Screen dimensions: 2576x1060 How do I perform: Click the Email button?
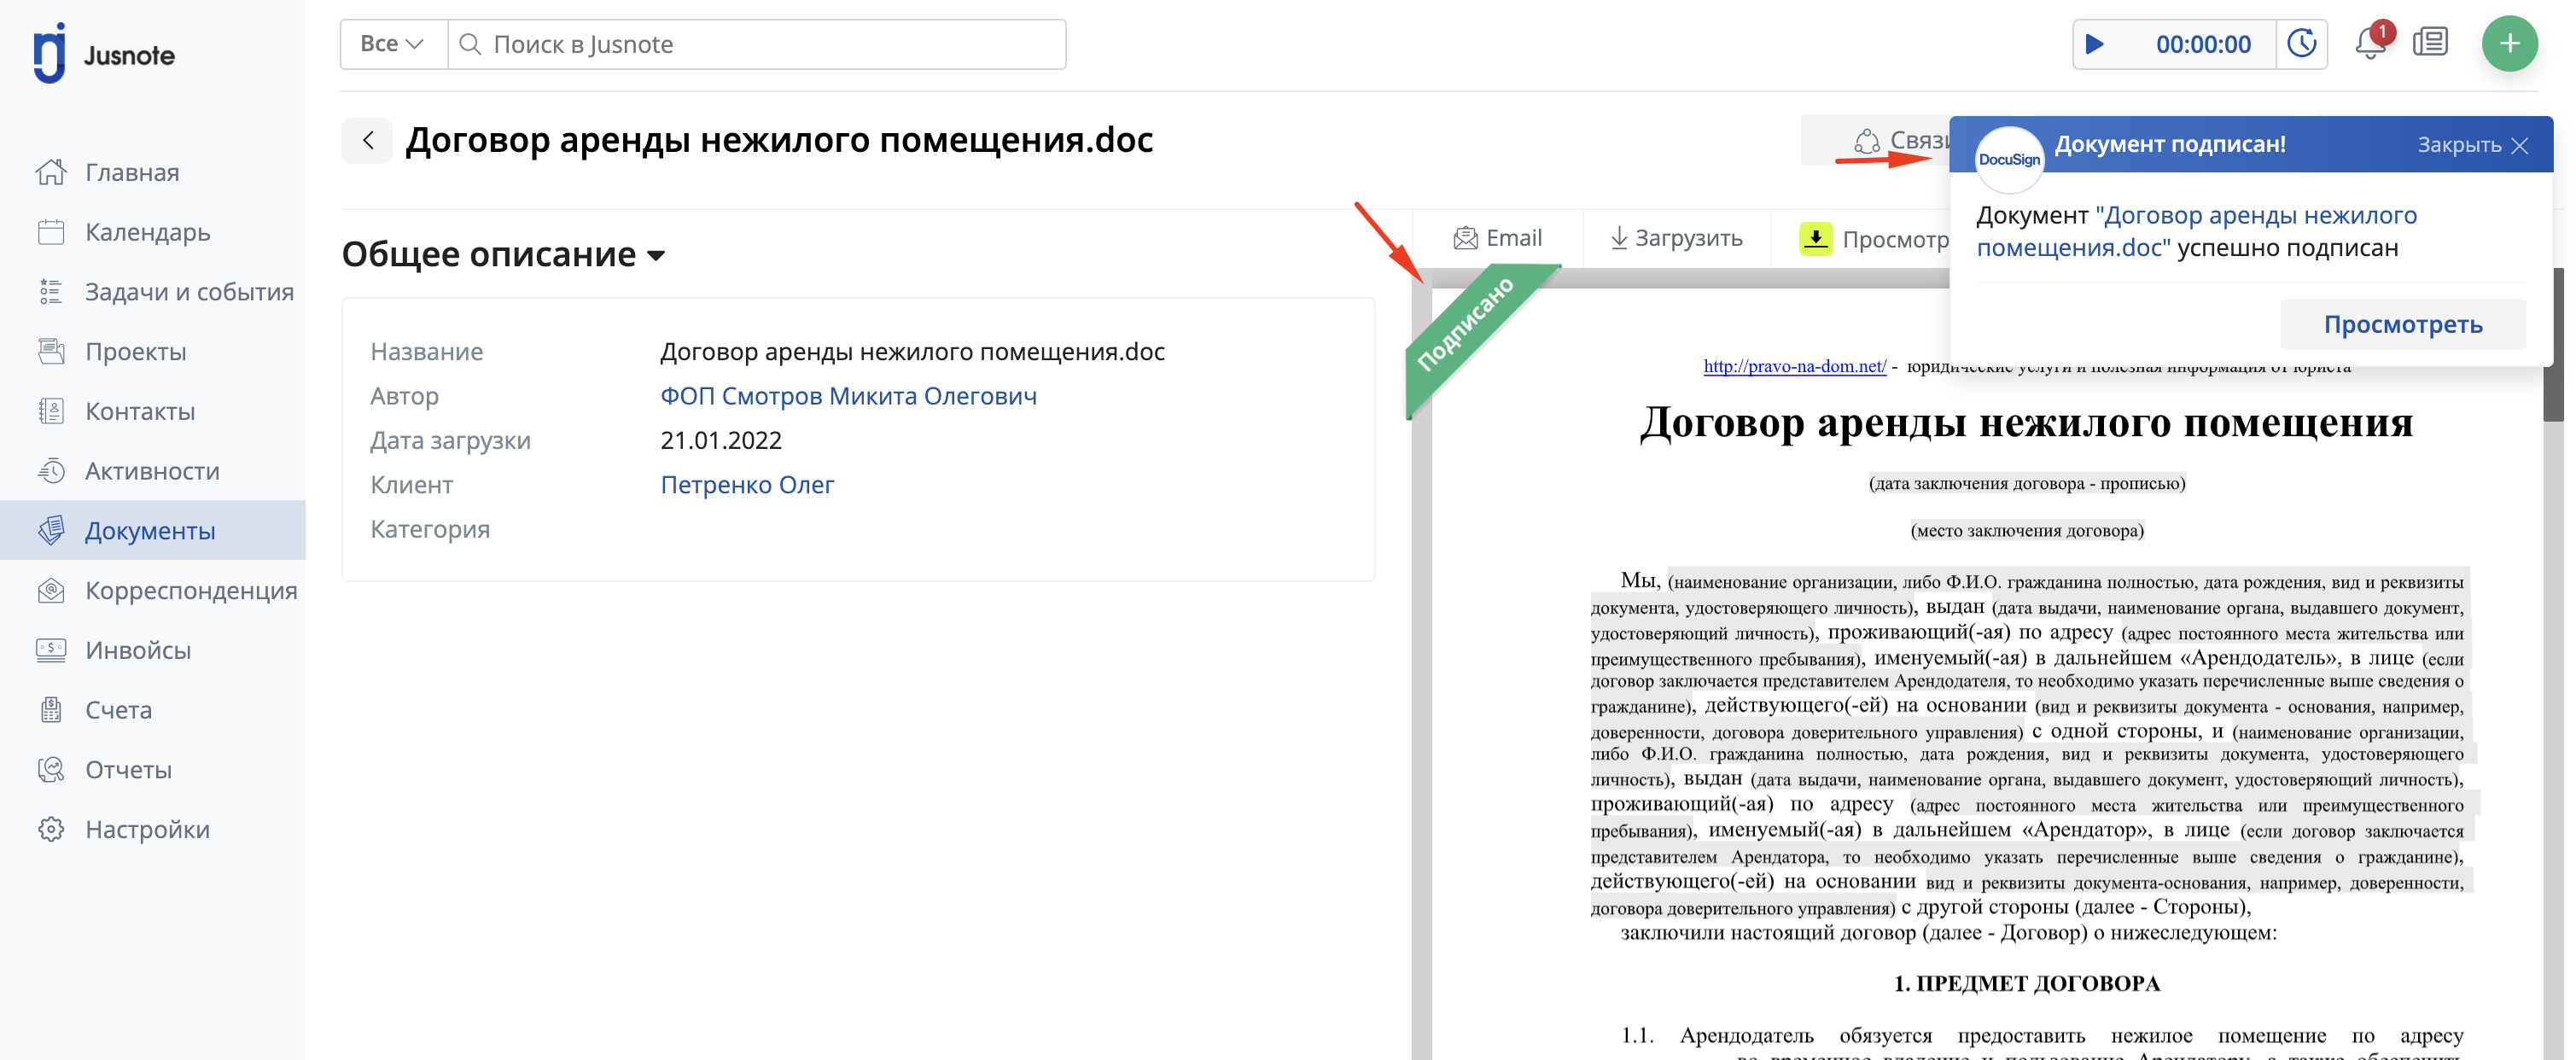pyautogui.click(x=1497, y=238)
